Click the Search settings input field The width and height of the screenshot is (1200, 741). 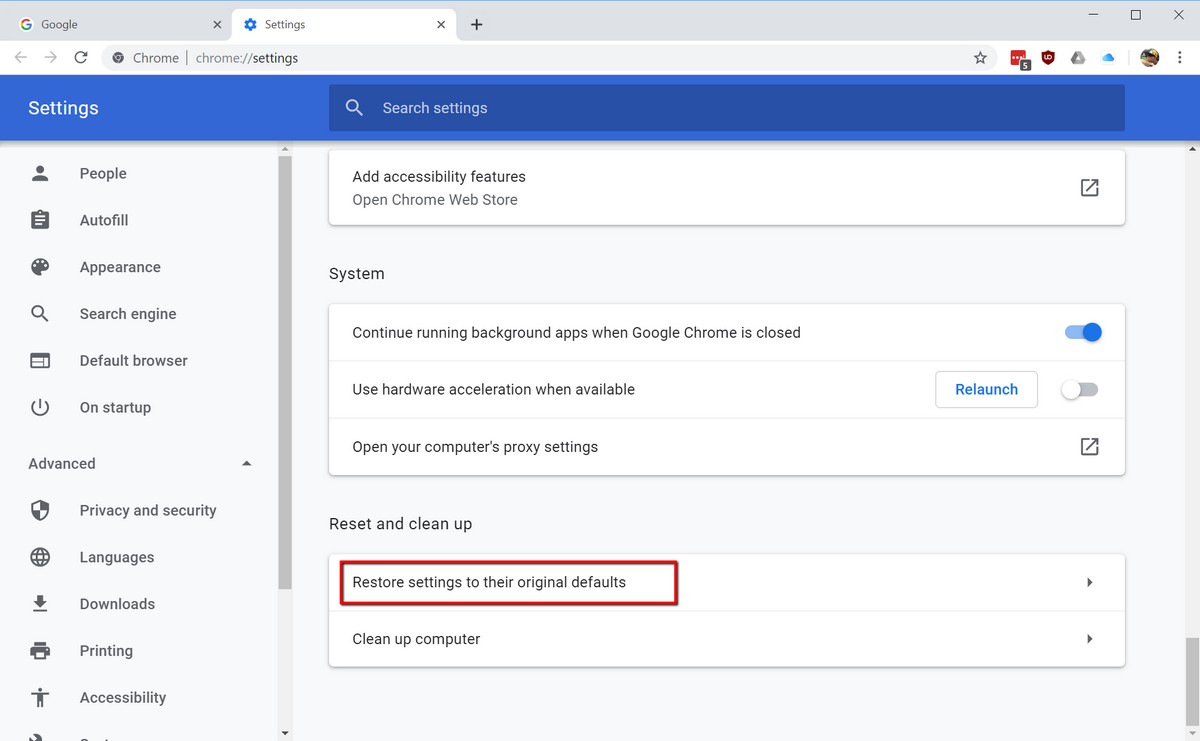[x=740, y=108]
